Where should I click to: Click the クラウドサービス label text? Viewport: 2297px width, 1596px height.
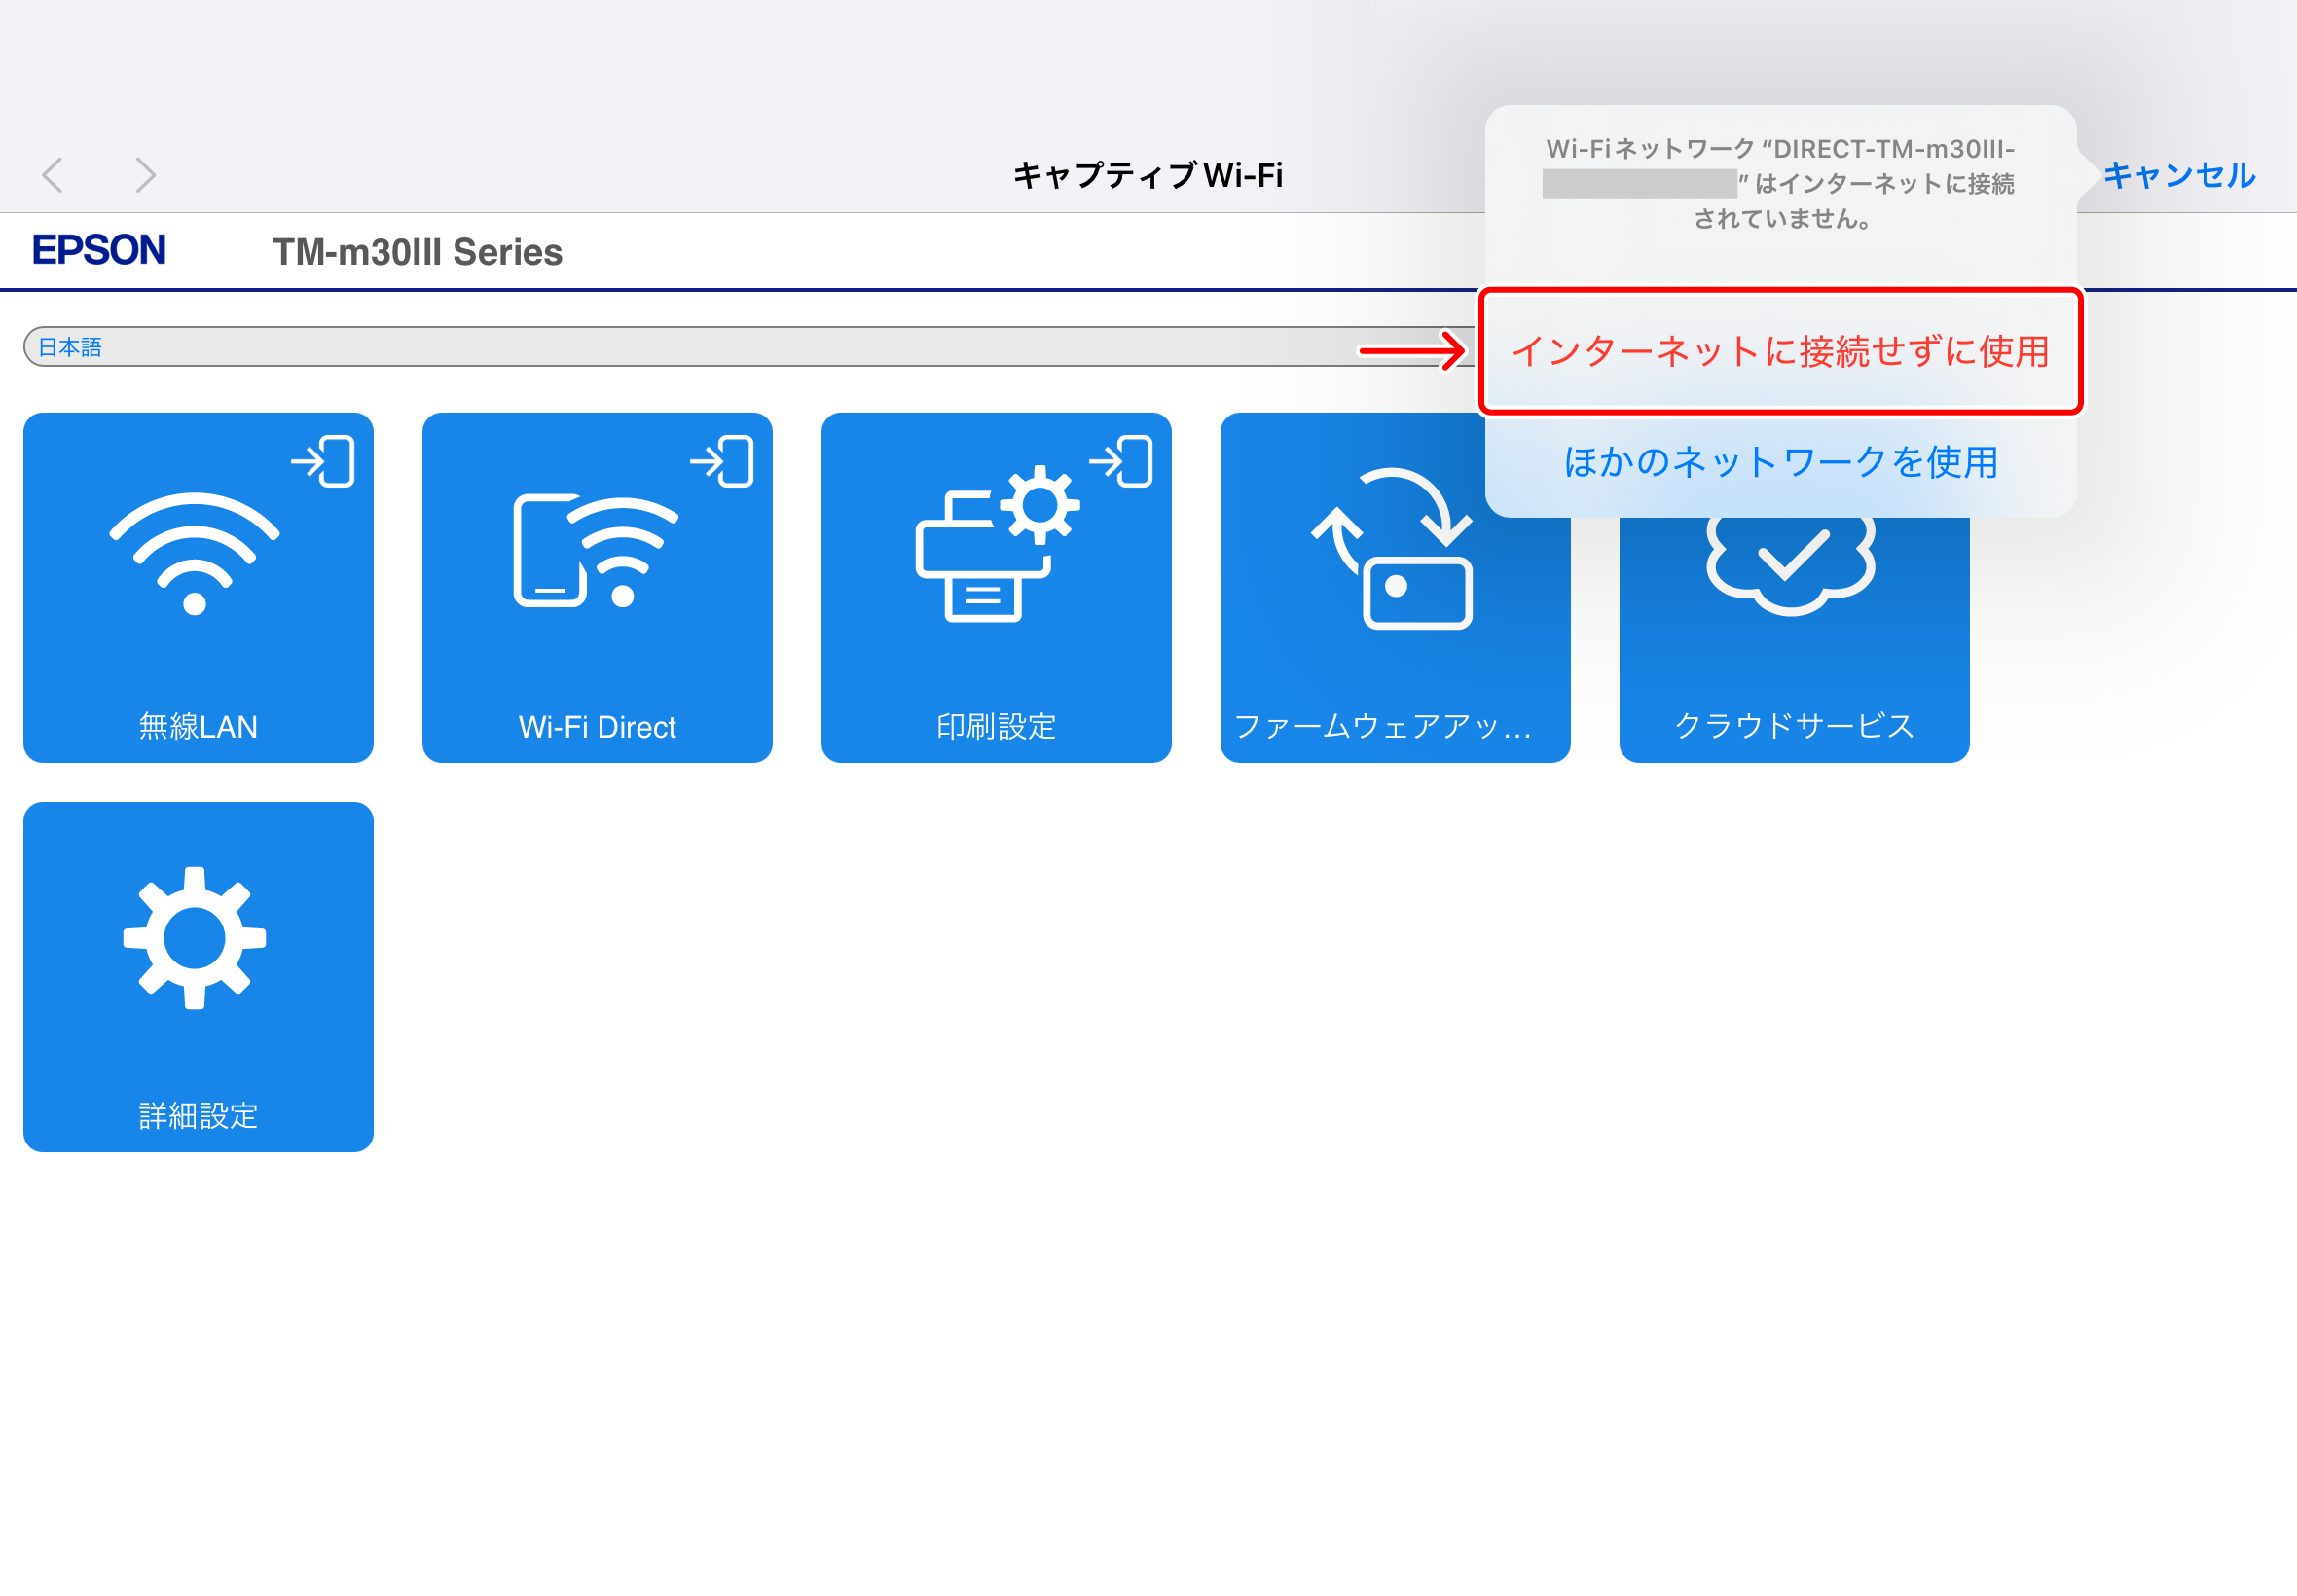1794,725
